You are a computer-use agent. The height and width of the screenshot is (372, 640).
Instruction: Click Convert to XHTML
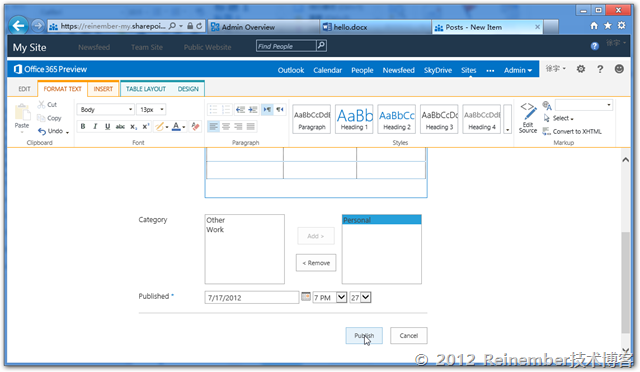pyautogui.click(x=572, y=131)
